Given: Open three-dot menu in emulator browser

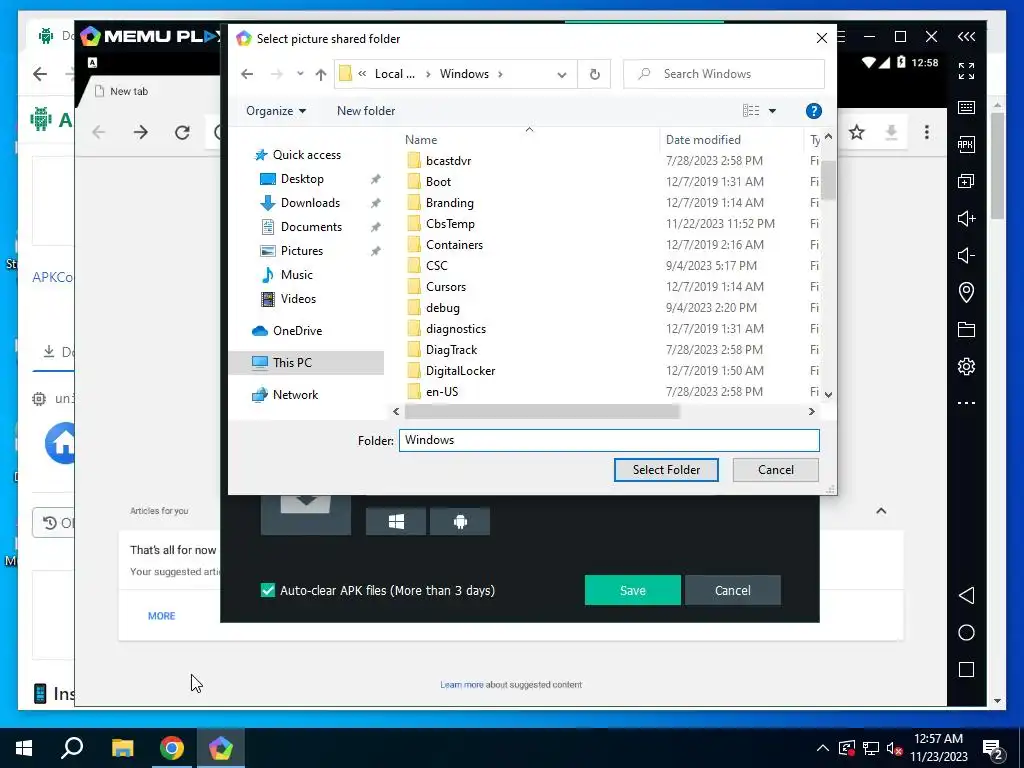Looking at the screenshot, I should click(926, 133).
